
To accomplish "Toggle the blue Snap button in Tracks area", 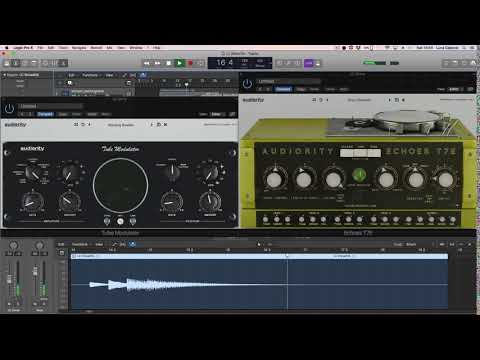I will tap(143, 75).
